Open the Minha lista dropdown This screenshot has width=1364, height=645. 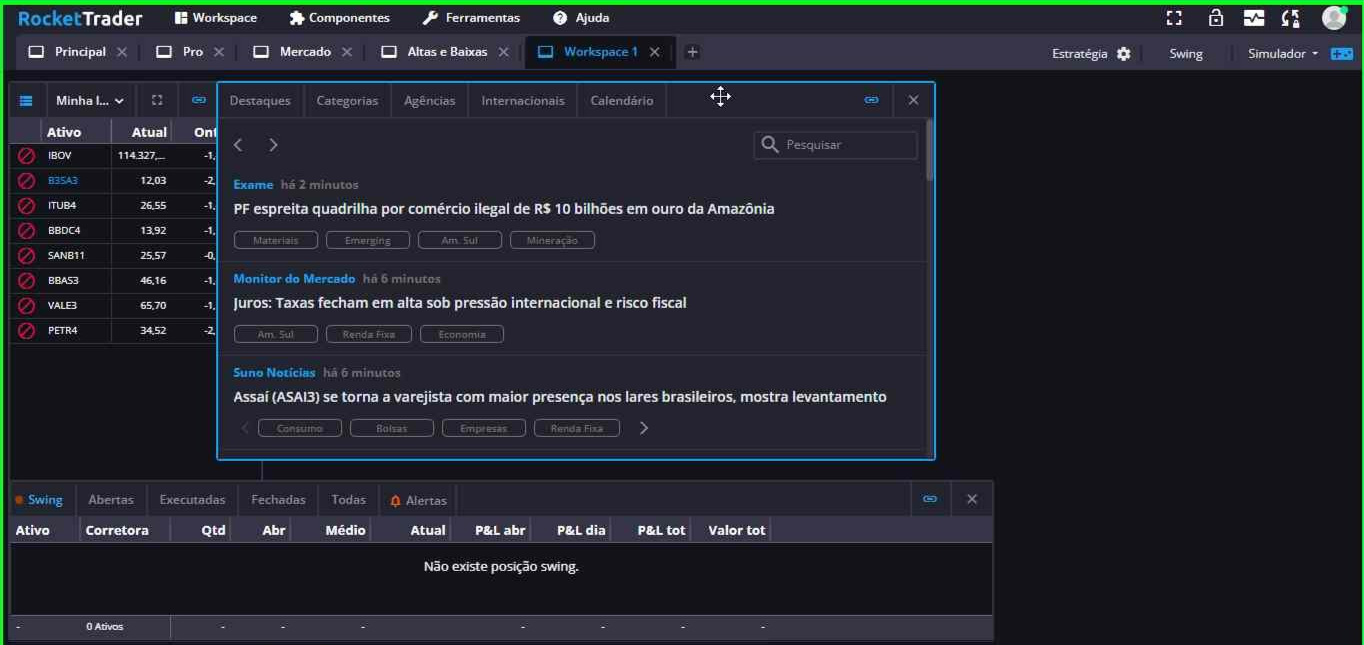click(90, 101)
